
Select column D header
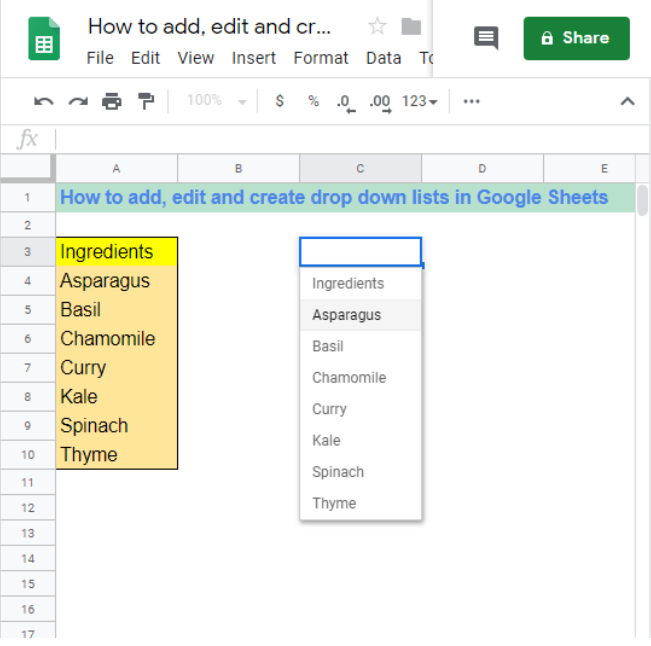pos(482,169)
